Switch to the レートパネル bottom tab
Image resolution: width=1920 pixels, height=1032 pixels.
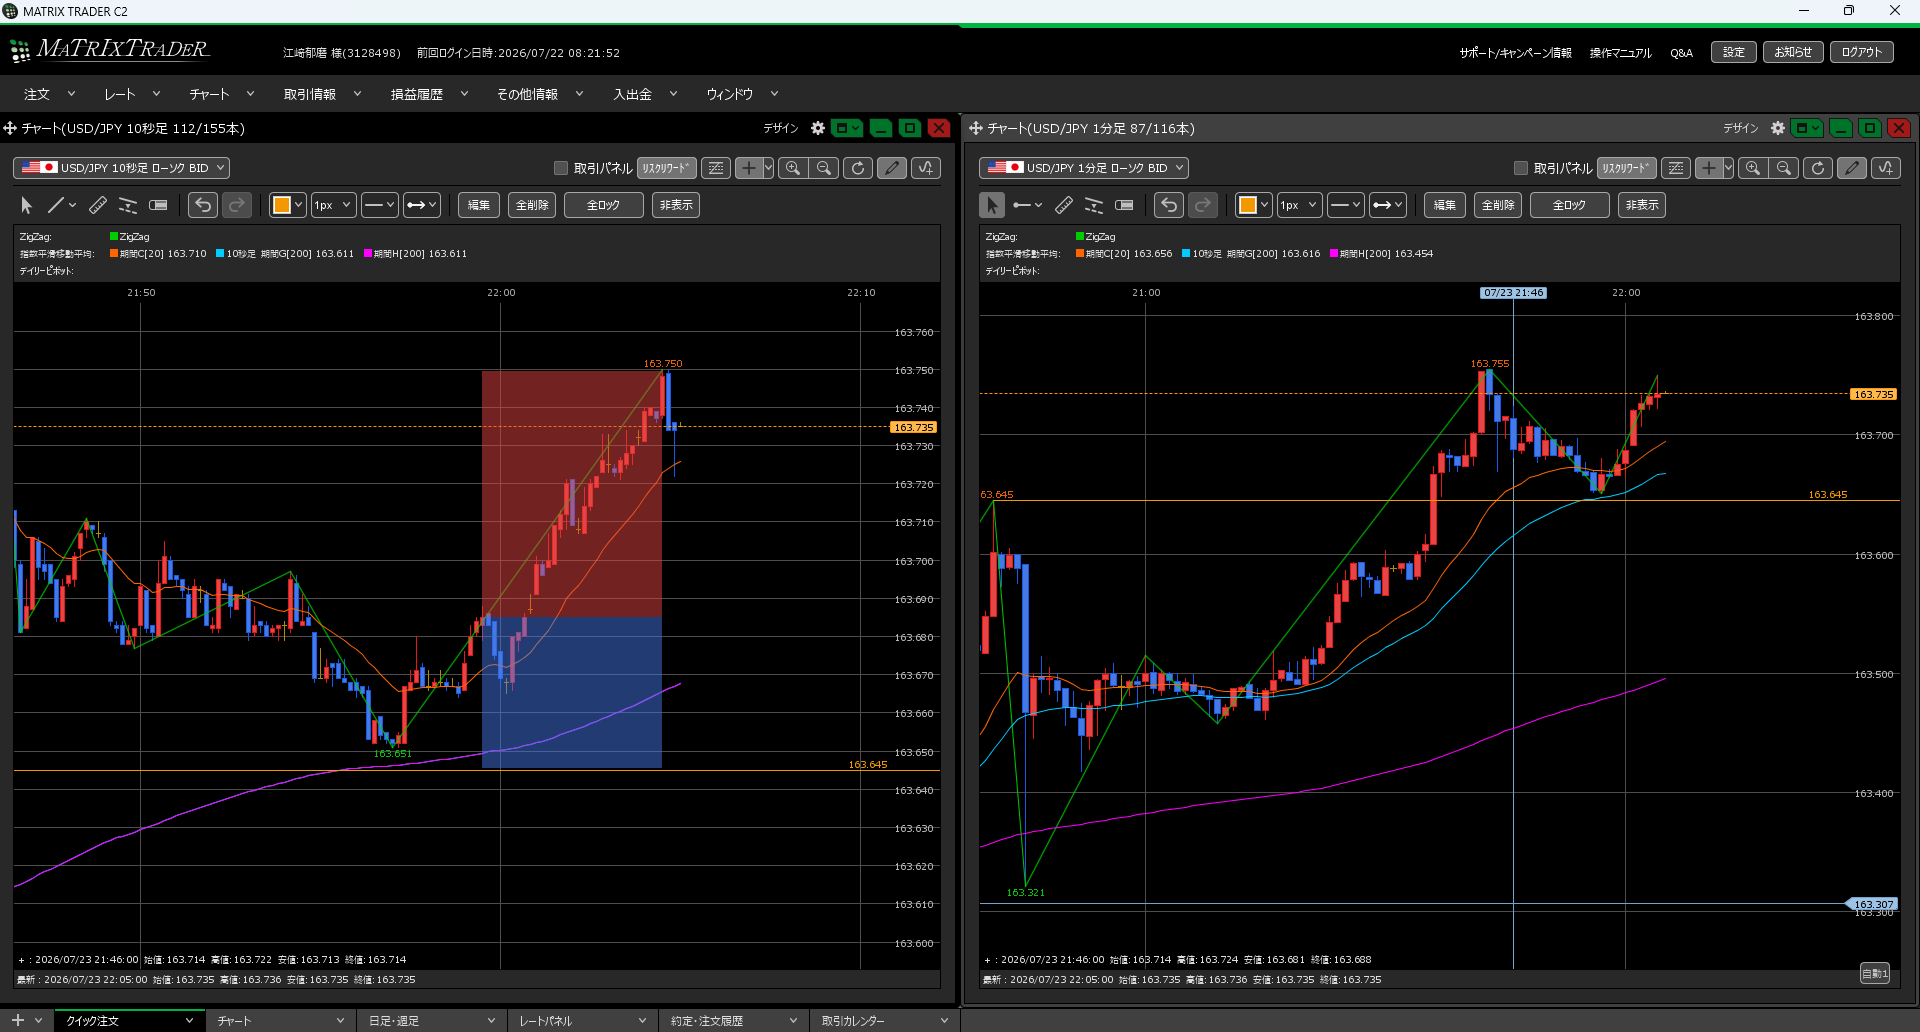(583, 1020)
